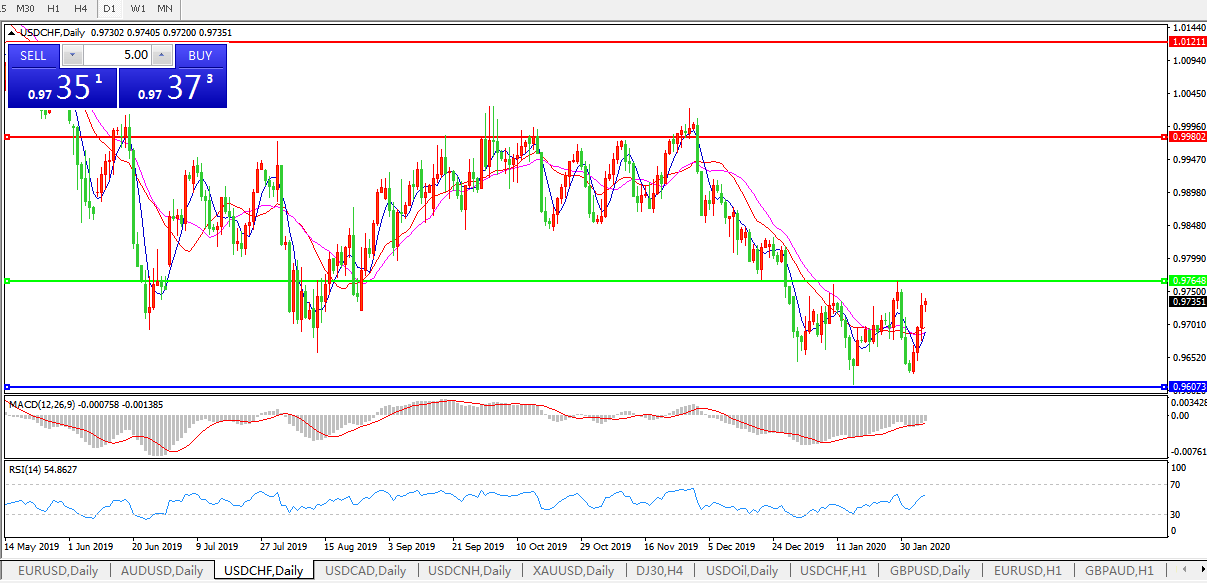Switch to M30 timeframe
This screenshot has height=583, width=1207.
(x=26, y=8)
